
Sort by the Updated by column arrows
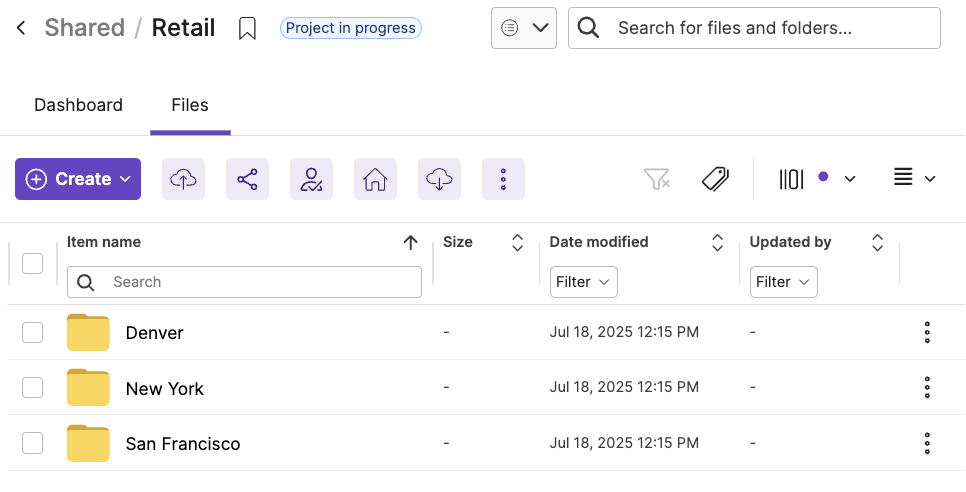pyautogui.click(x=877, y=243)
